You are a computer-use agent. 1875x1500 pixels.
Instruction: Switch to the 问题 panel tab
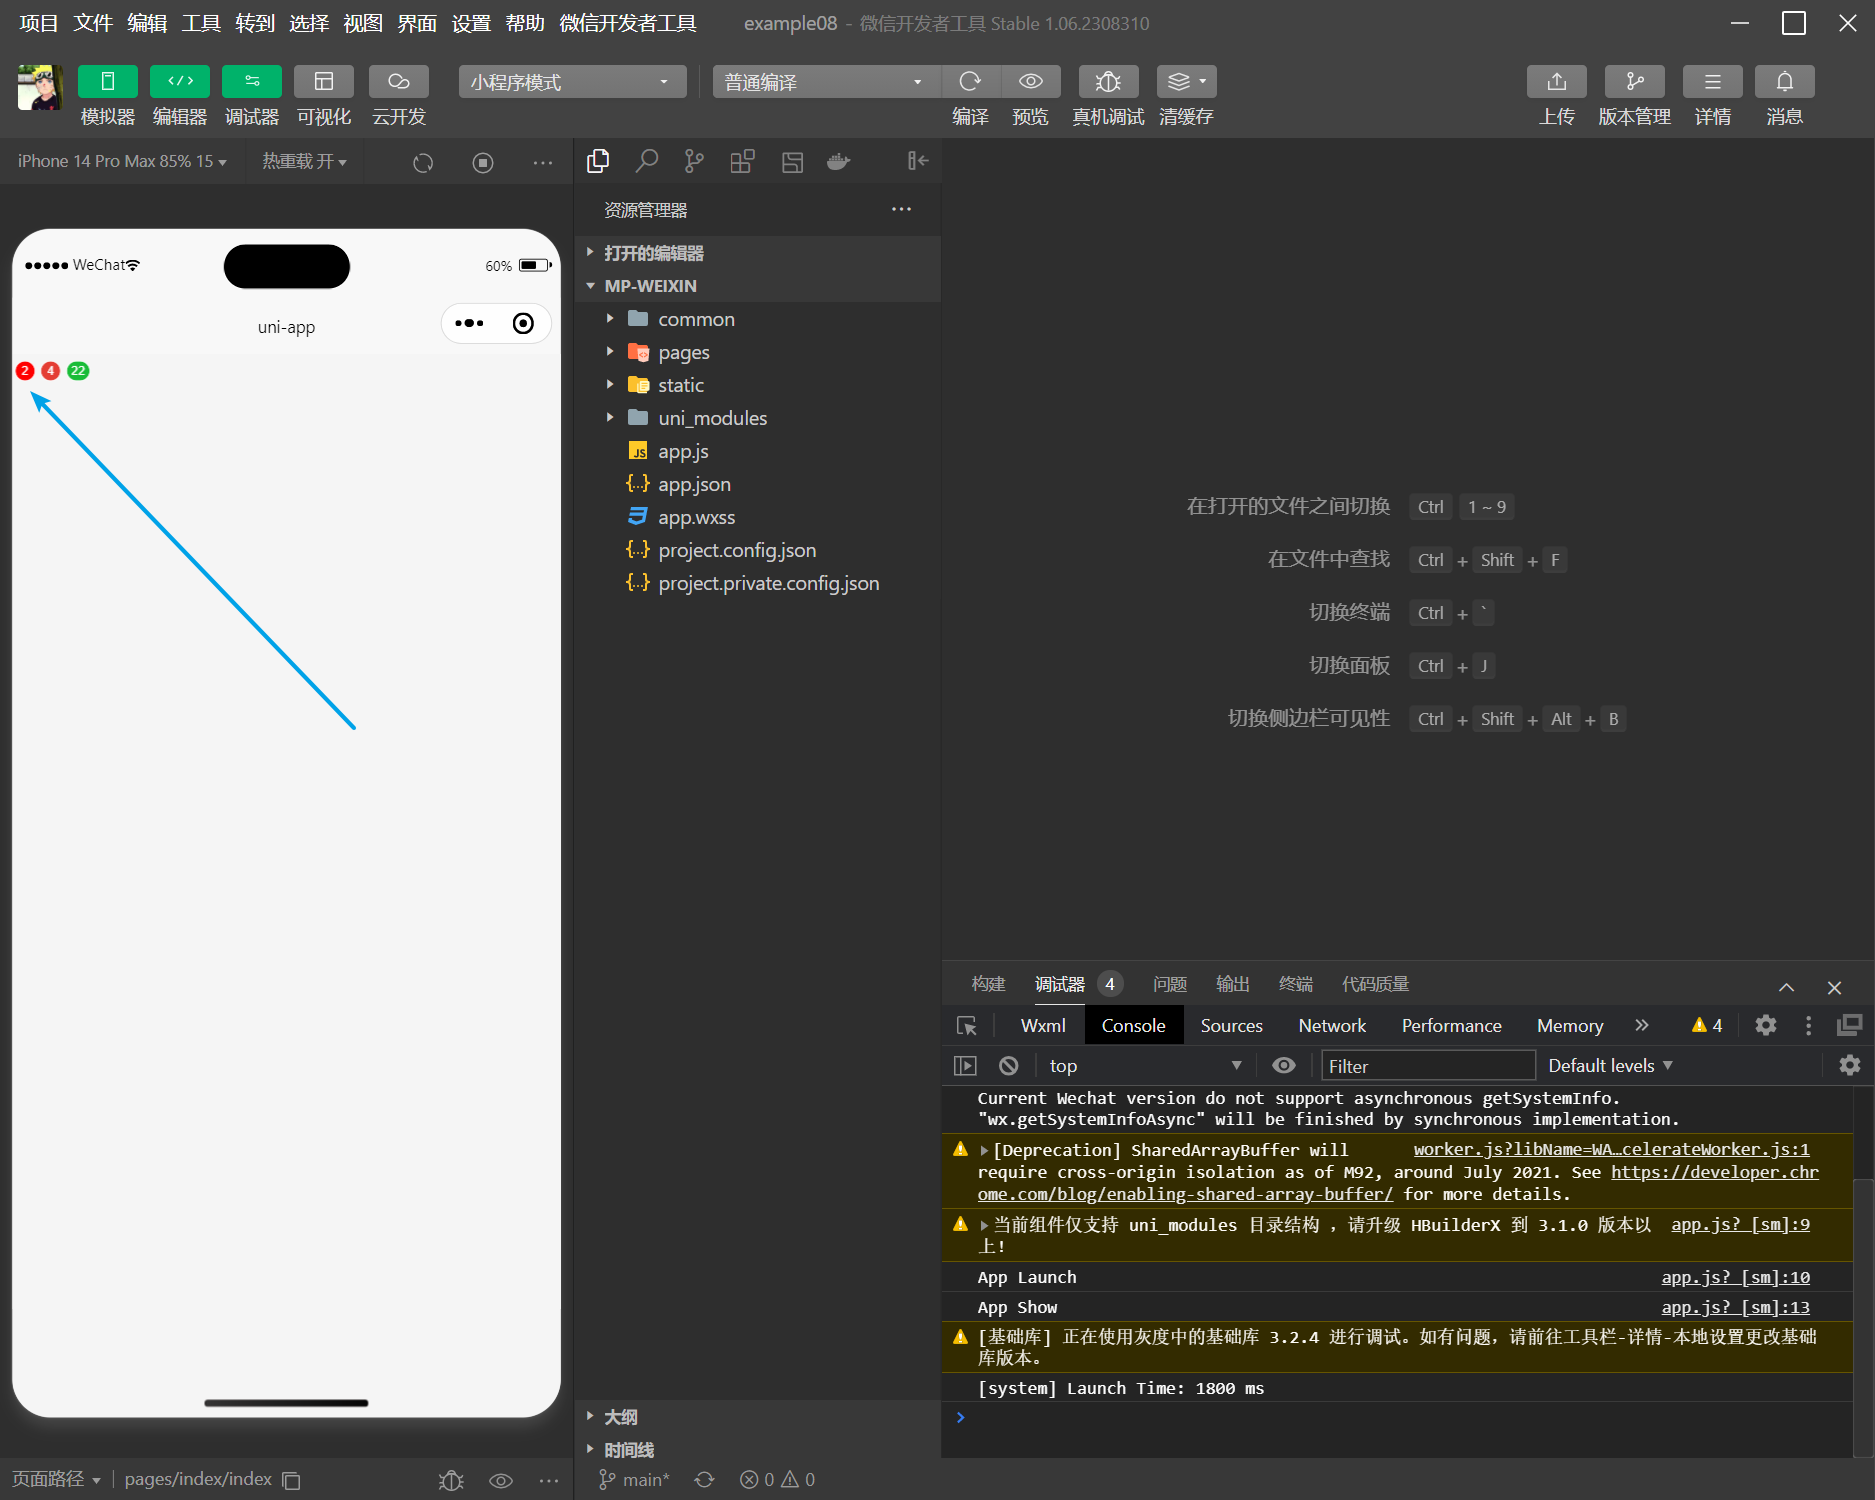(1169, 984)
